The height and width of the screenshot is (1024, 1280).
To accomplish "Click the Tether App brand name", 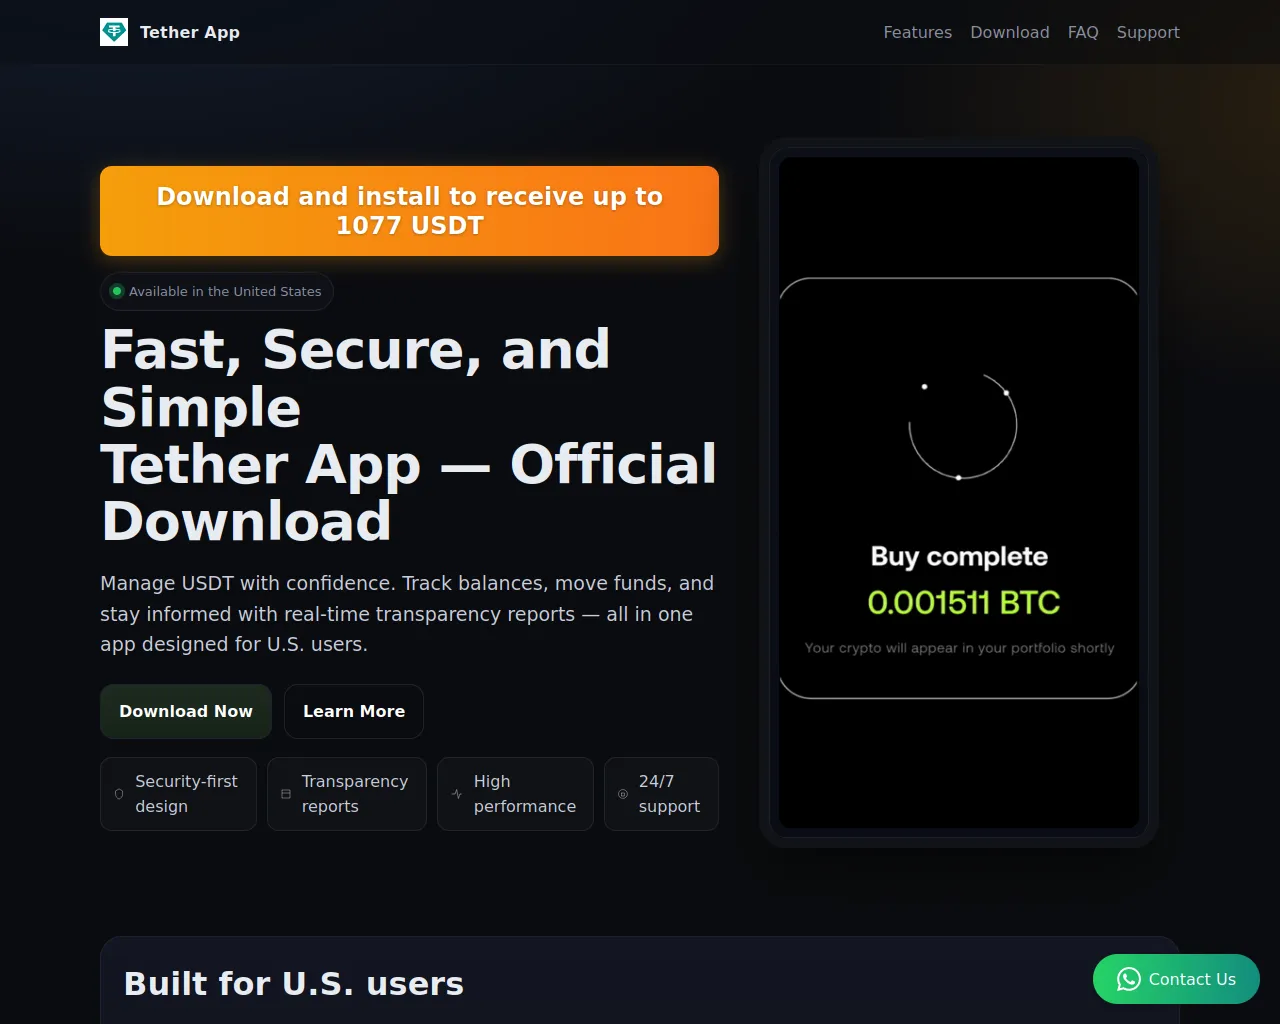I will point(190,32).
